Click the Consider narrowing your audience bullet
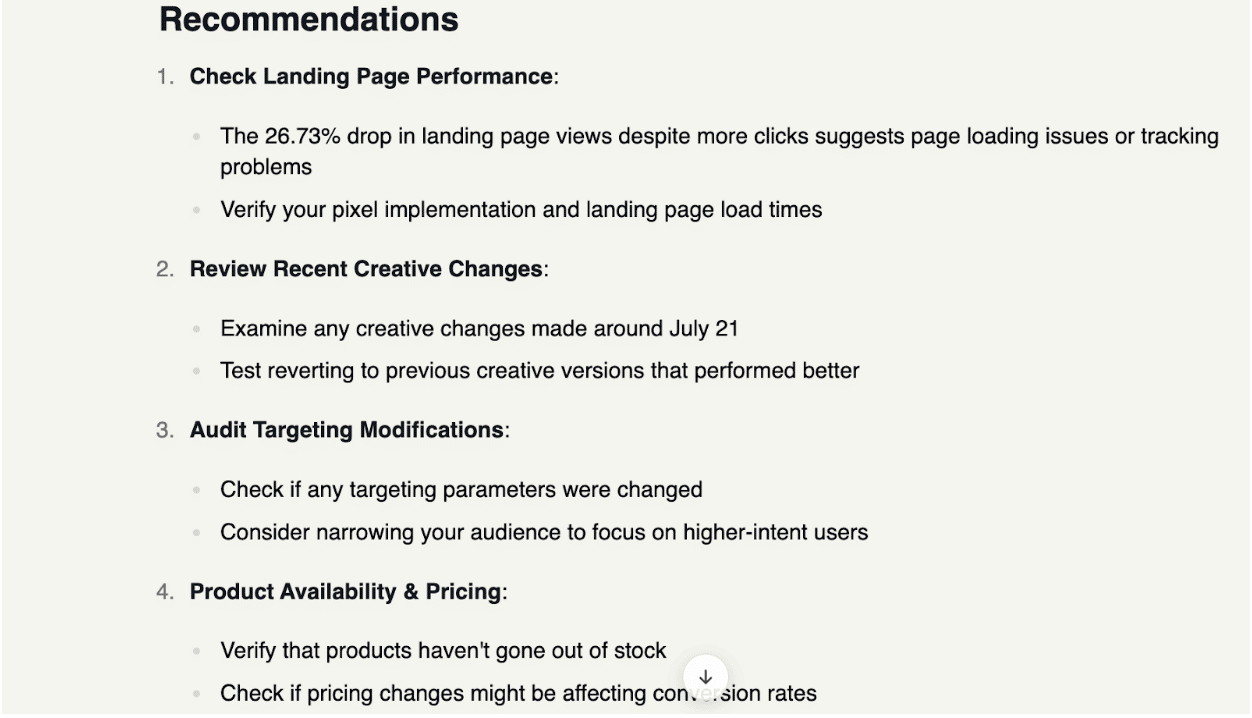The width and height of the screenshot is (1252, 718). point(544,532)
